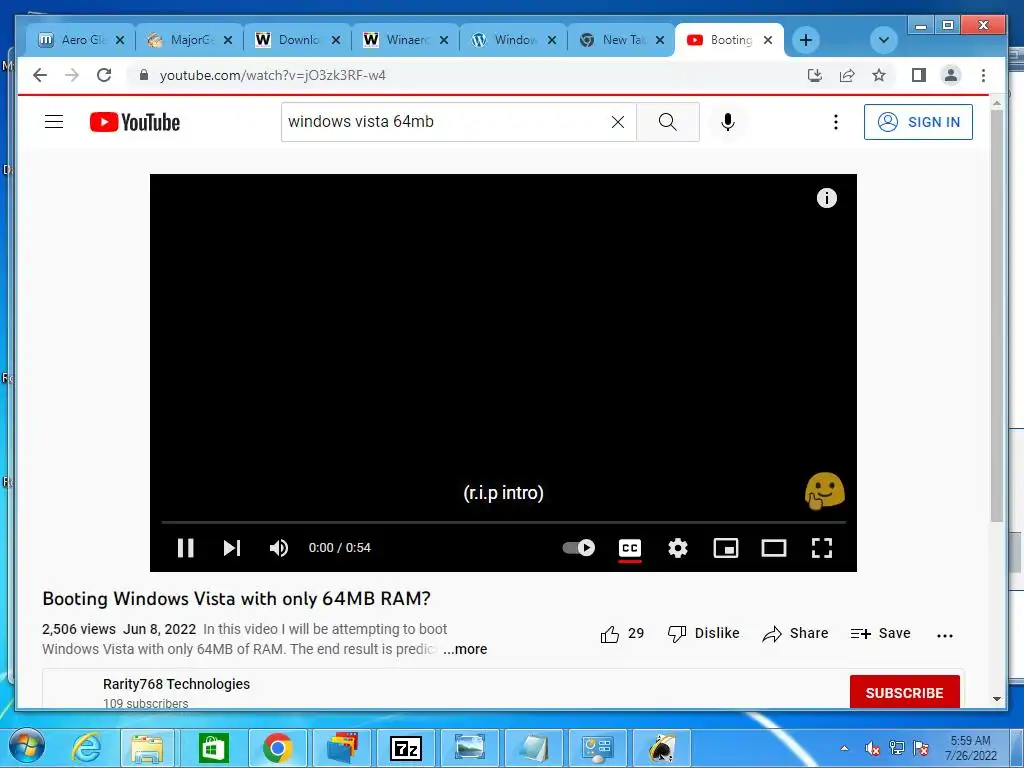Open more actions ellipsis under video
Viewport: 1024px width, 768px height.
point(944,635)
